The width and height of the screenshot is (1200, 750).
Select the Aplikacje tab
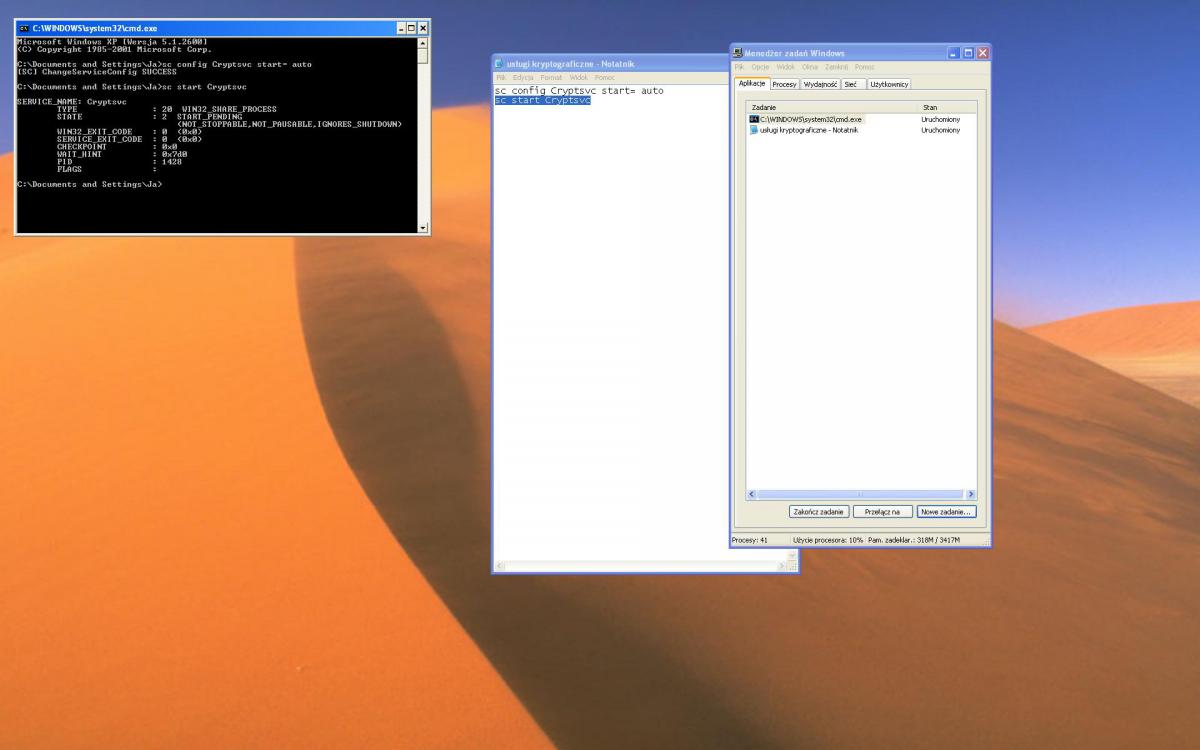click(752, 83)
